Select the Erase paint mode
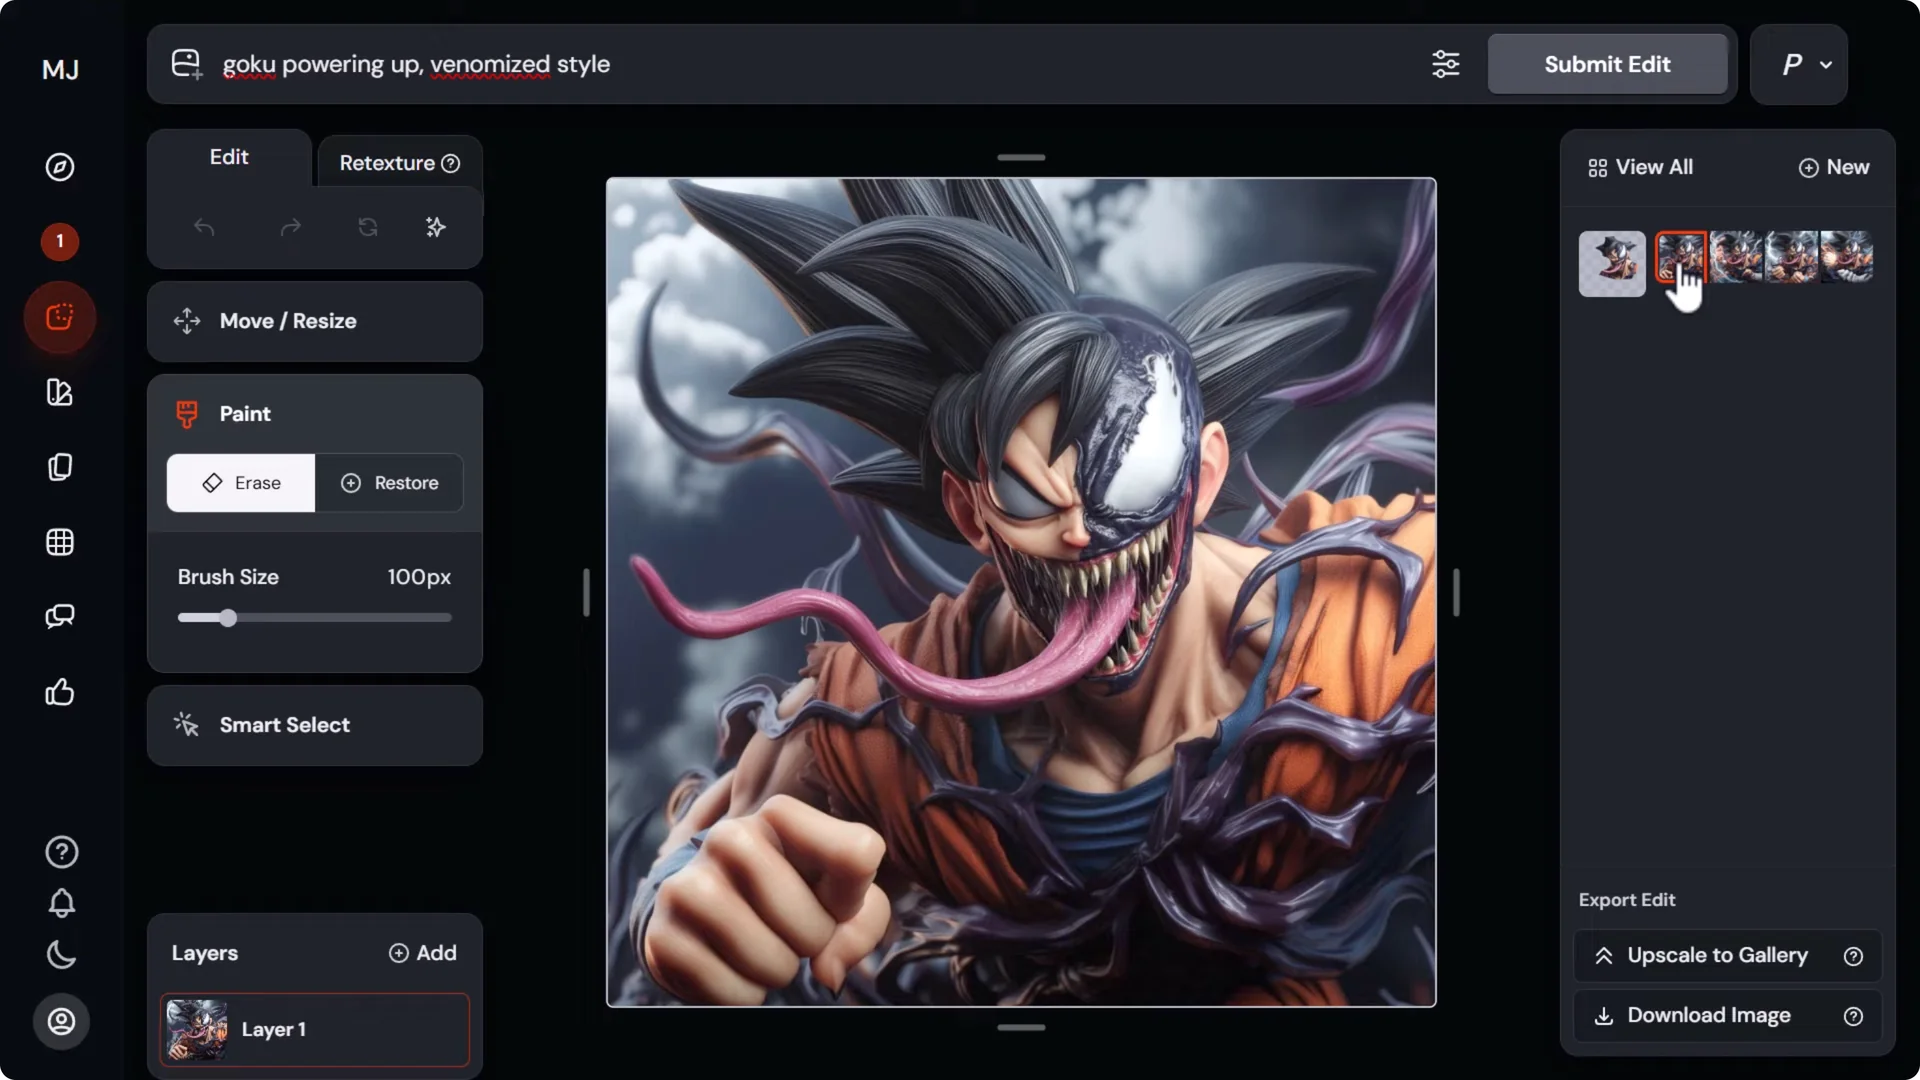This screenshot has height=1080, width=1920. click(x=240, y=483)
